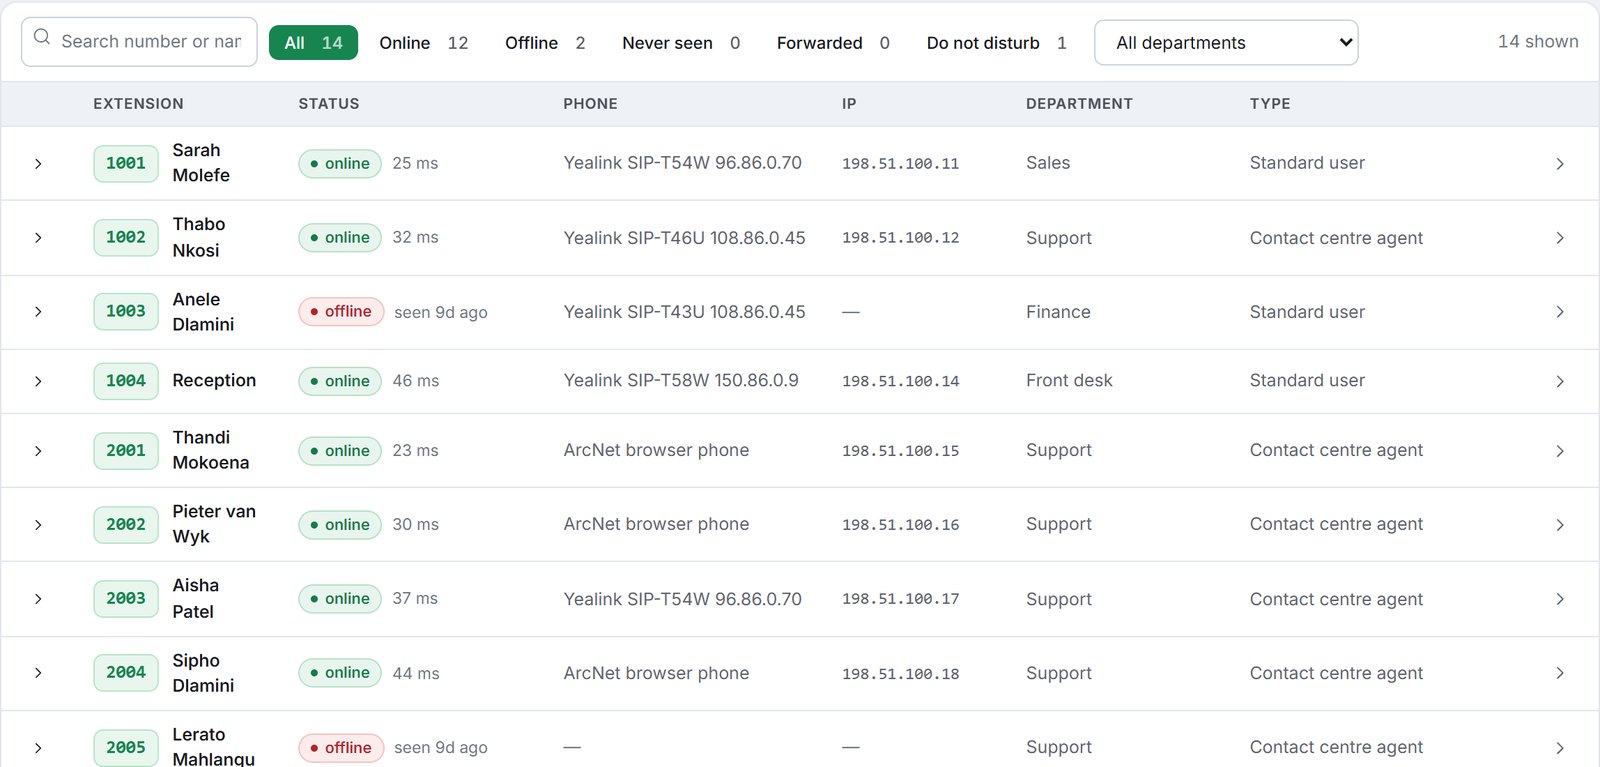
Task: Open details arrow for extension 2002
Action: click(x=1560, y=524)
